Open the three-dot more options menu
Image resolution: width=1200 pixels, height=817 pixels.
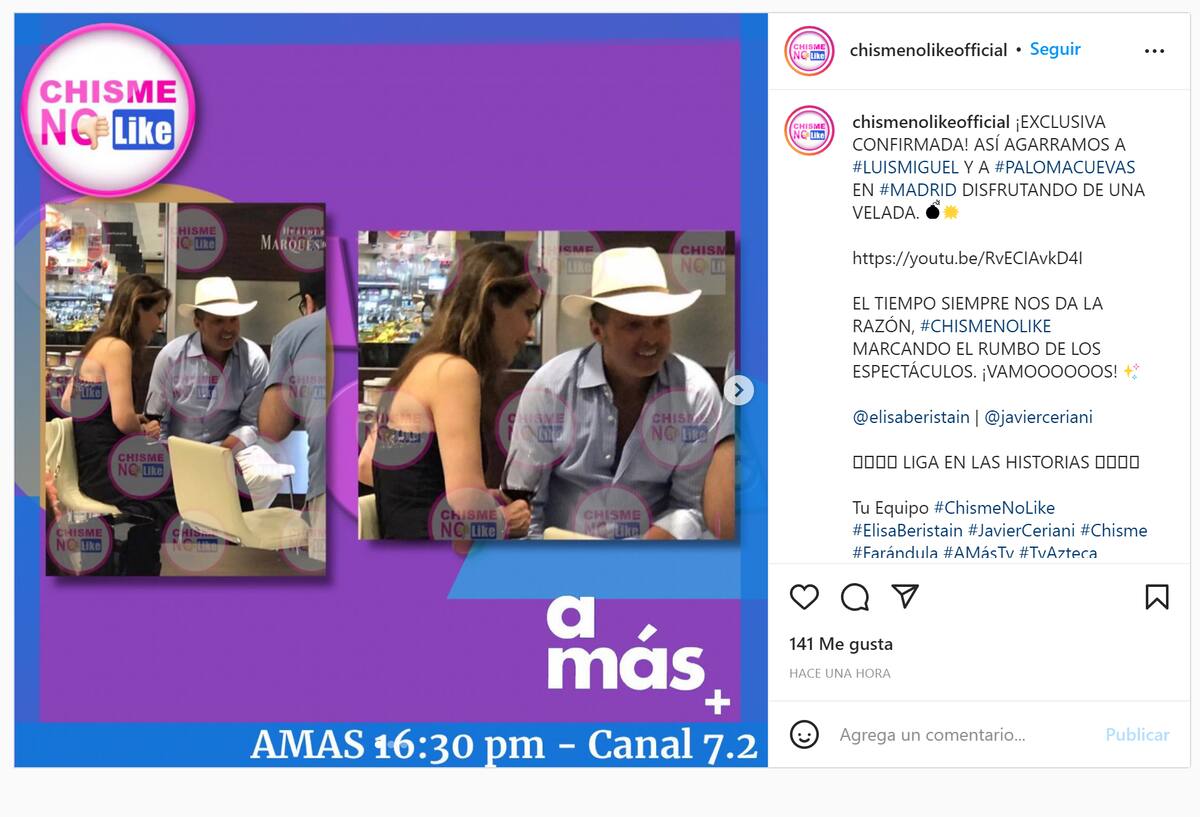(x=1154, y=51)
